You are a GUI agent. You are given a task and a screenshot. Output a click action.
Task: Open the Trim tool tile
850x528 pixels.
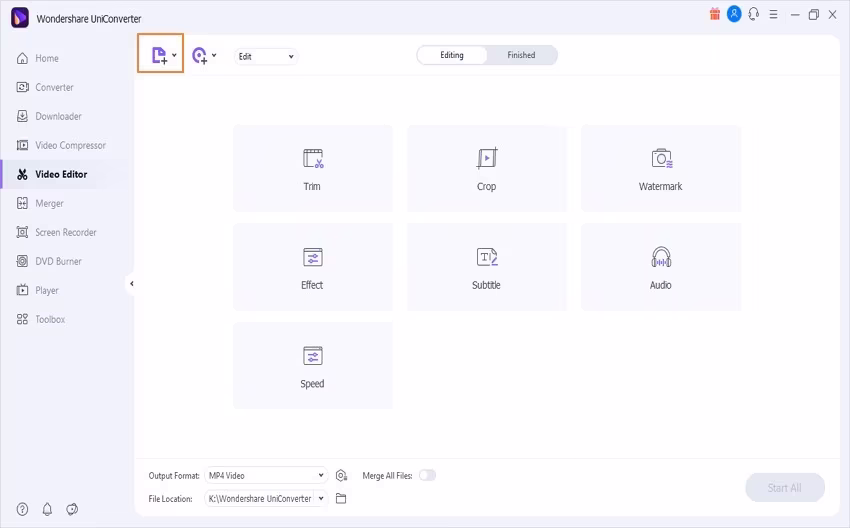click(313, 168)
